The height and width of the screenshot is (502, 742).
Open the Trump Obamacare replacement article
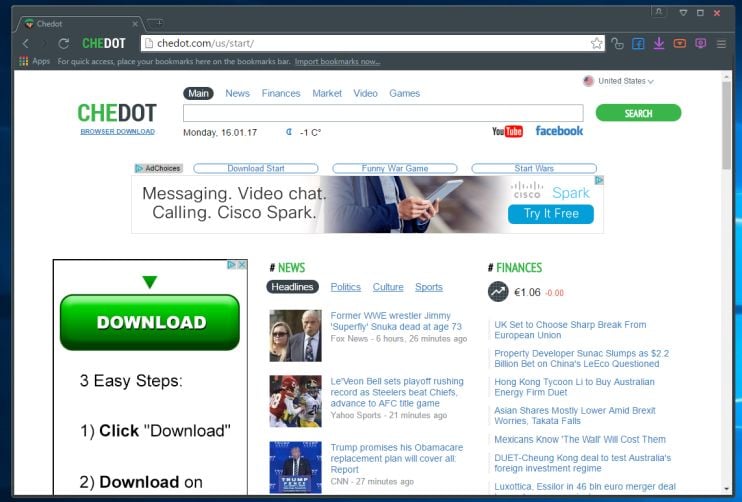coord(397,458)
